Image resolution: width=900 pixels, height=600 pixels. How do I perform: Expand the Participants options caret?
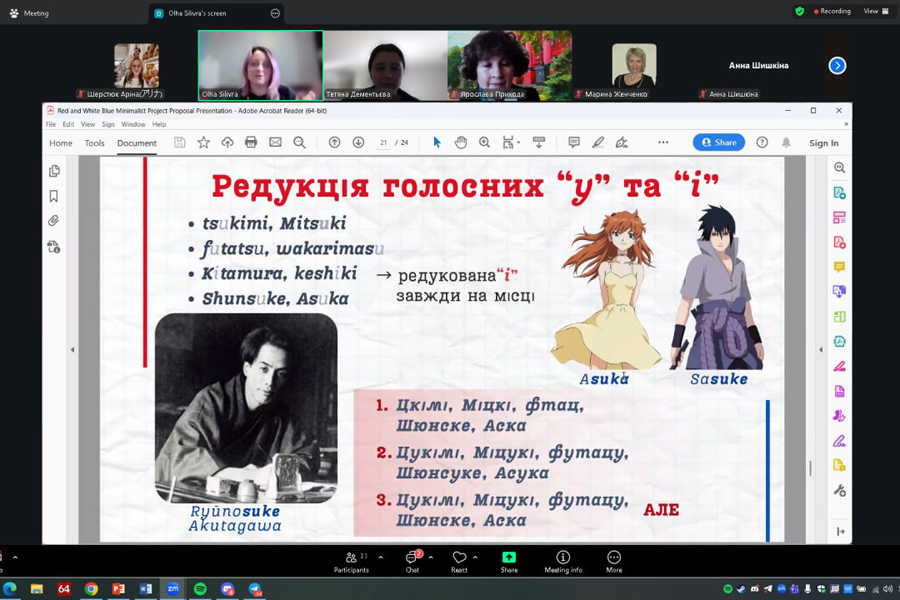coord(380,557)
